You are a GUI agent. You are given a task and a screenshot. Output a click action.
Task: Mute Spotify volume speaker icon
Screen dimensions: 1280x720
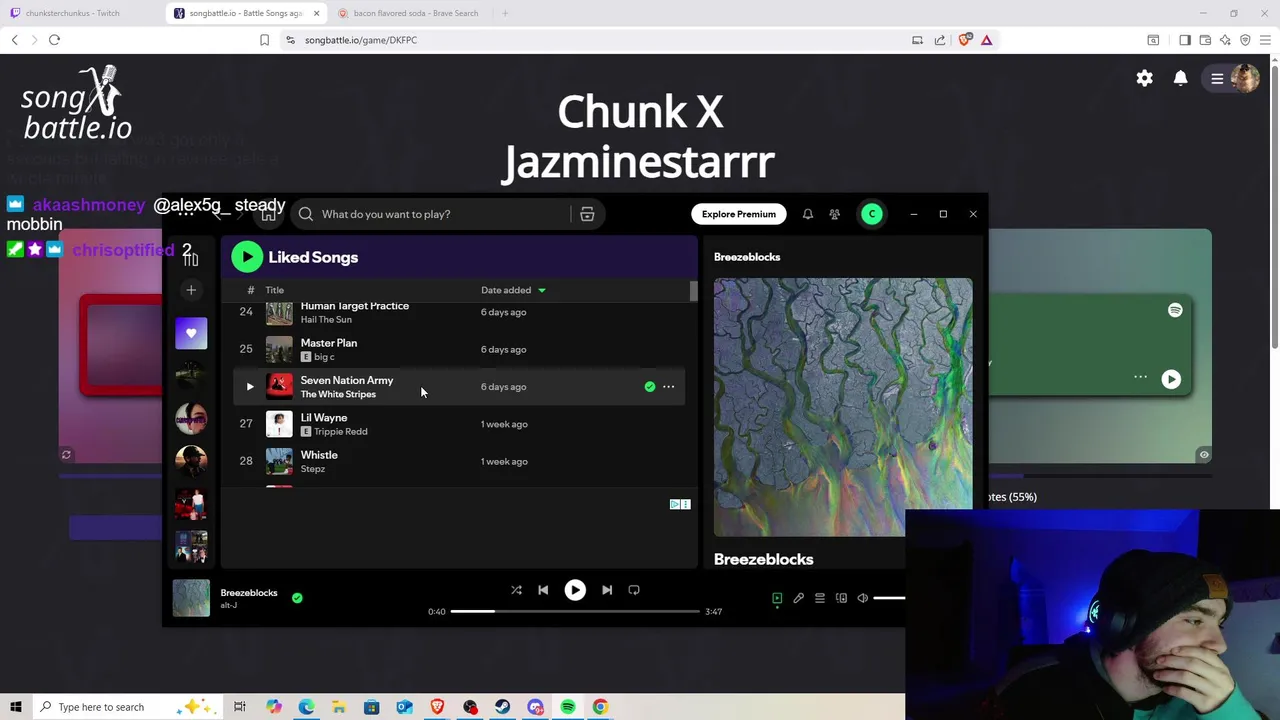863,598
